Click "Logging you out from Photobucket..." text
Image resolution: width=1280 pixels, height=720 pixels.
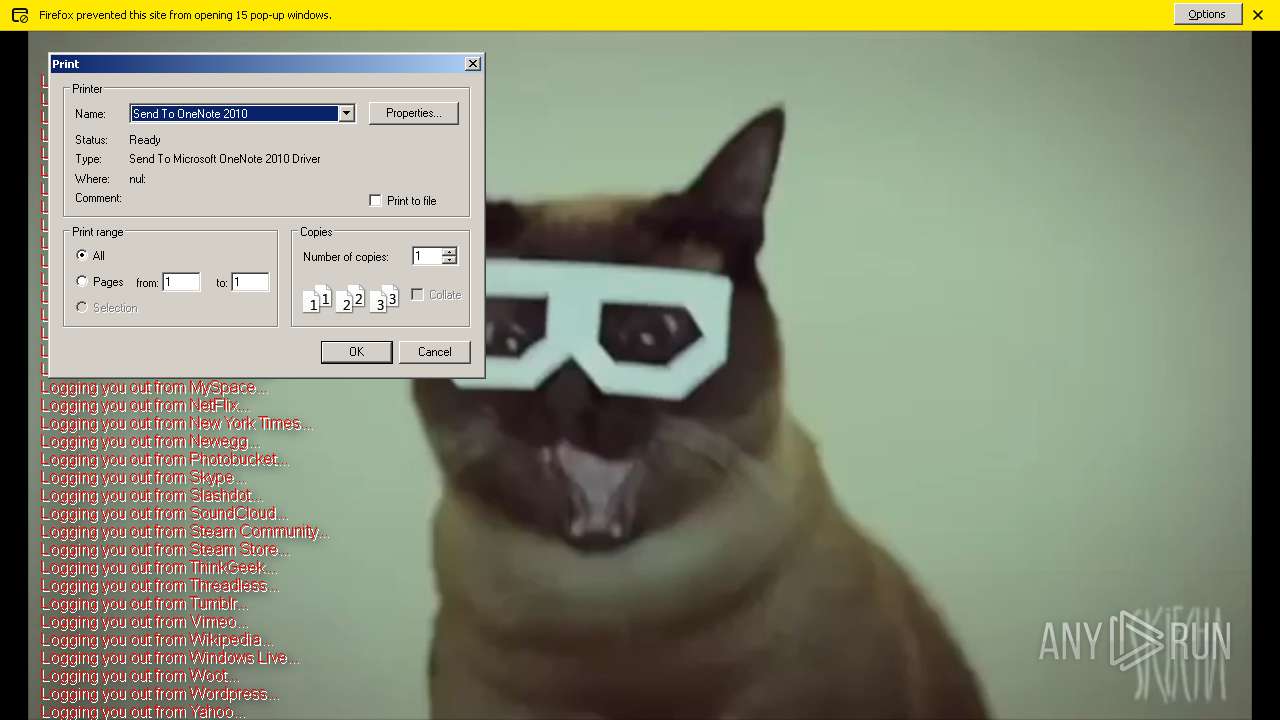[x=165, y=460]
